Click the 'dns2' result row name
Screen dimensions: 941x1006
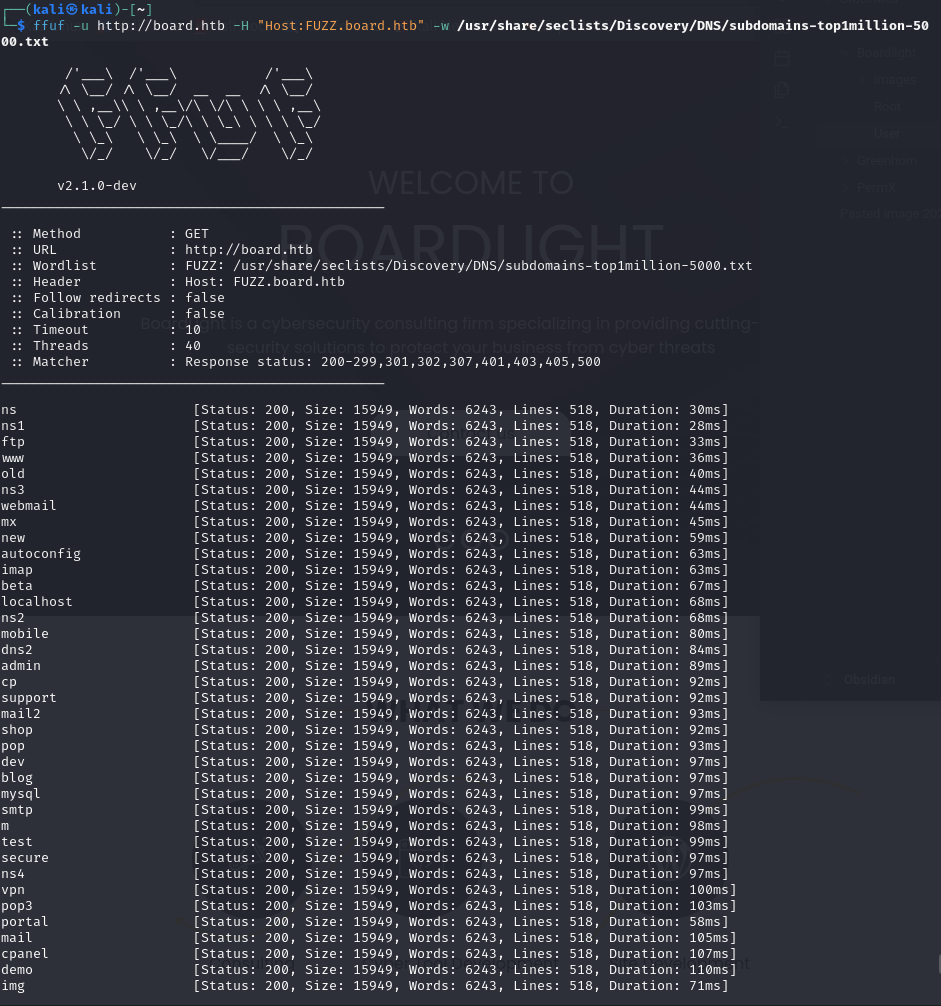coord(17,650)
